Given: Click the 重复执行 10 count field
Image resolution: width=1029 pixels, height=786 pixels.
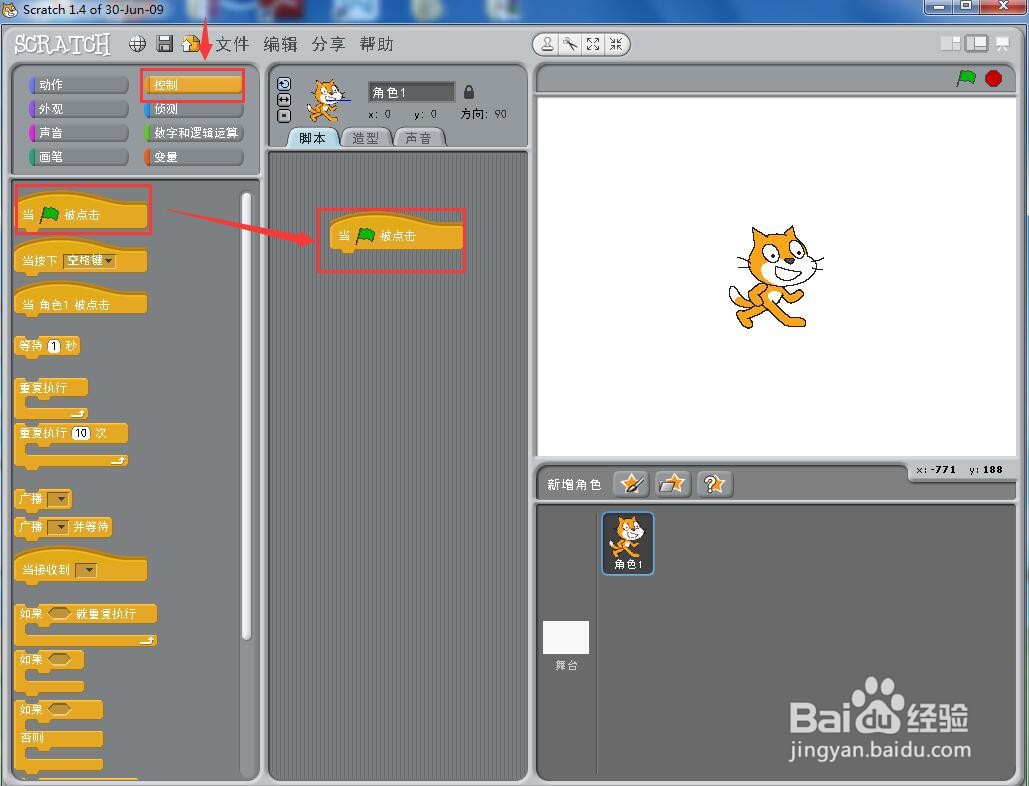Looking at the screenshot, I should click(x=81, y=433).
